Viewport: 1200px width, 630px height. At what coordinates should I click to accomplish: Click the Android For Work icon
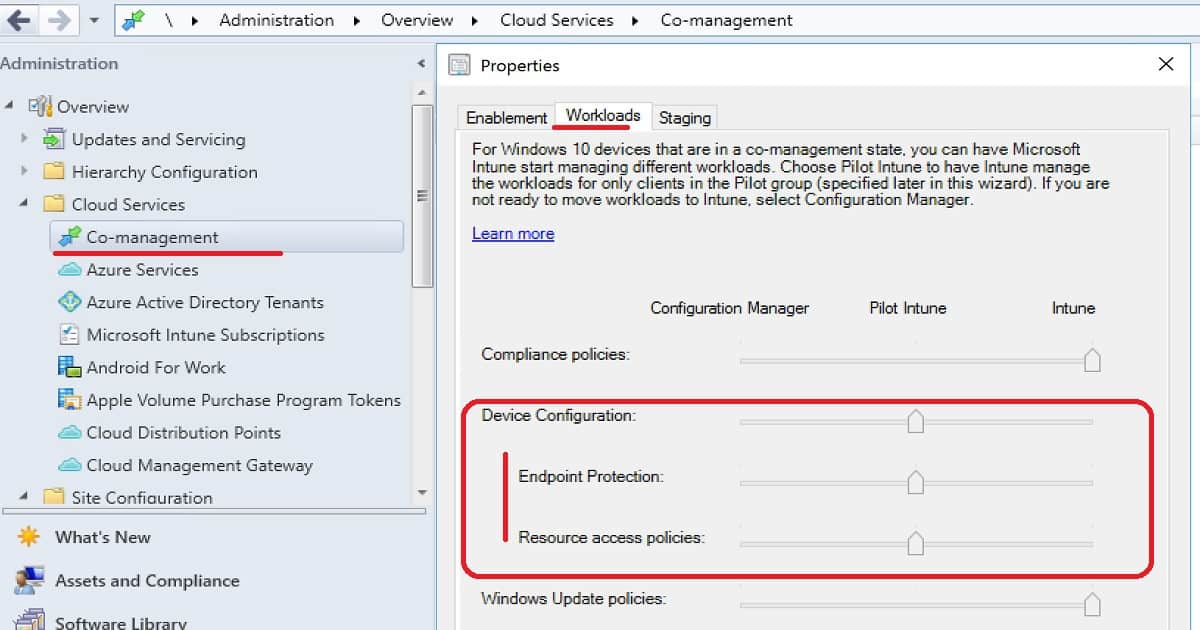(x=69, y=367)
